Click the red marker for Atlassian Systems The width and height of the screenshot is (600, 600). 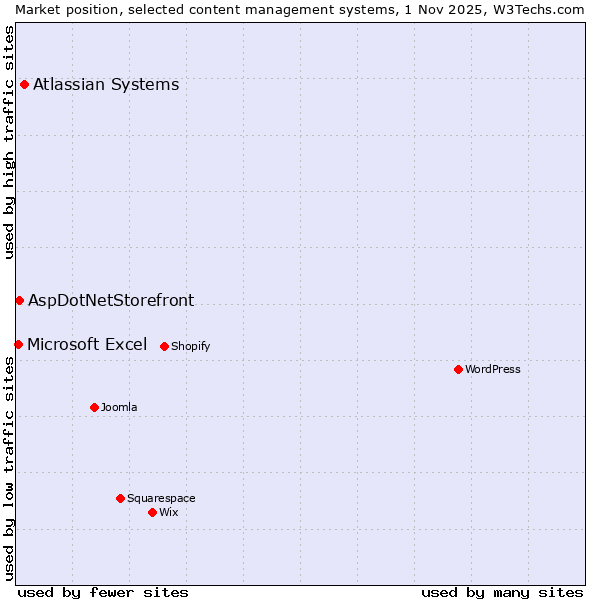tap(24, 84)
